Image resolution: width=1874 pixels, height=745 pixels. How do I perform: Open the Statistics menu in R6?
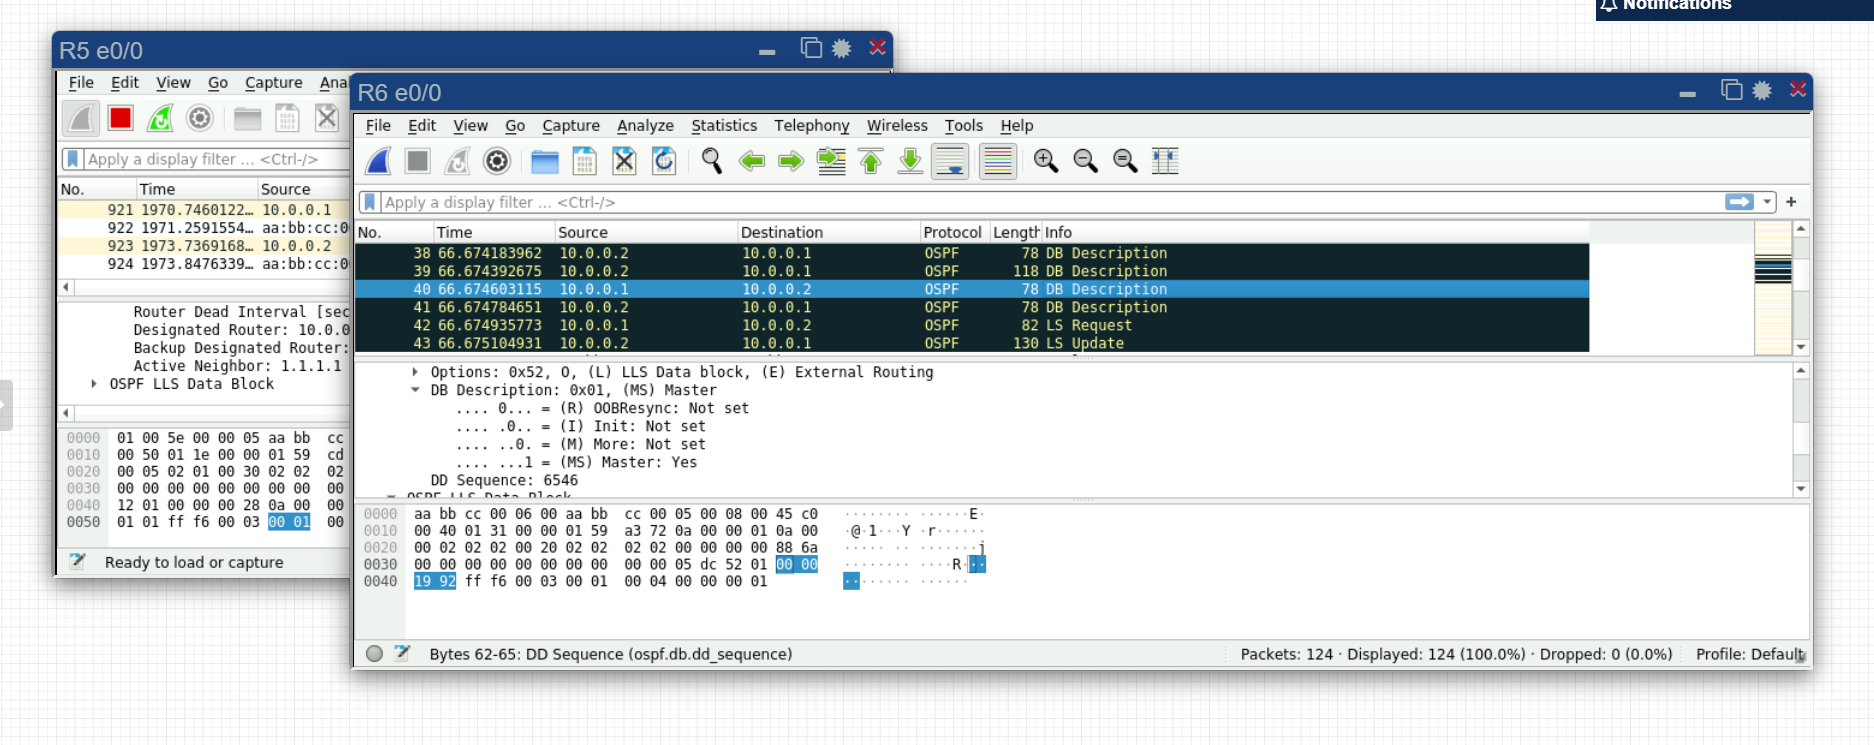pyautogui.click(x=723, y=125)
